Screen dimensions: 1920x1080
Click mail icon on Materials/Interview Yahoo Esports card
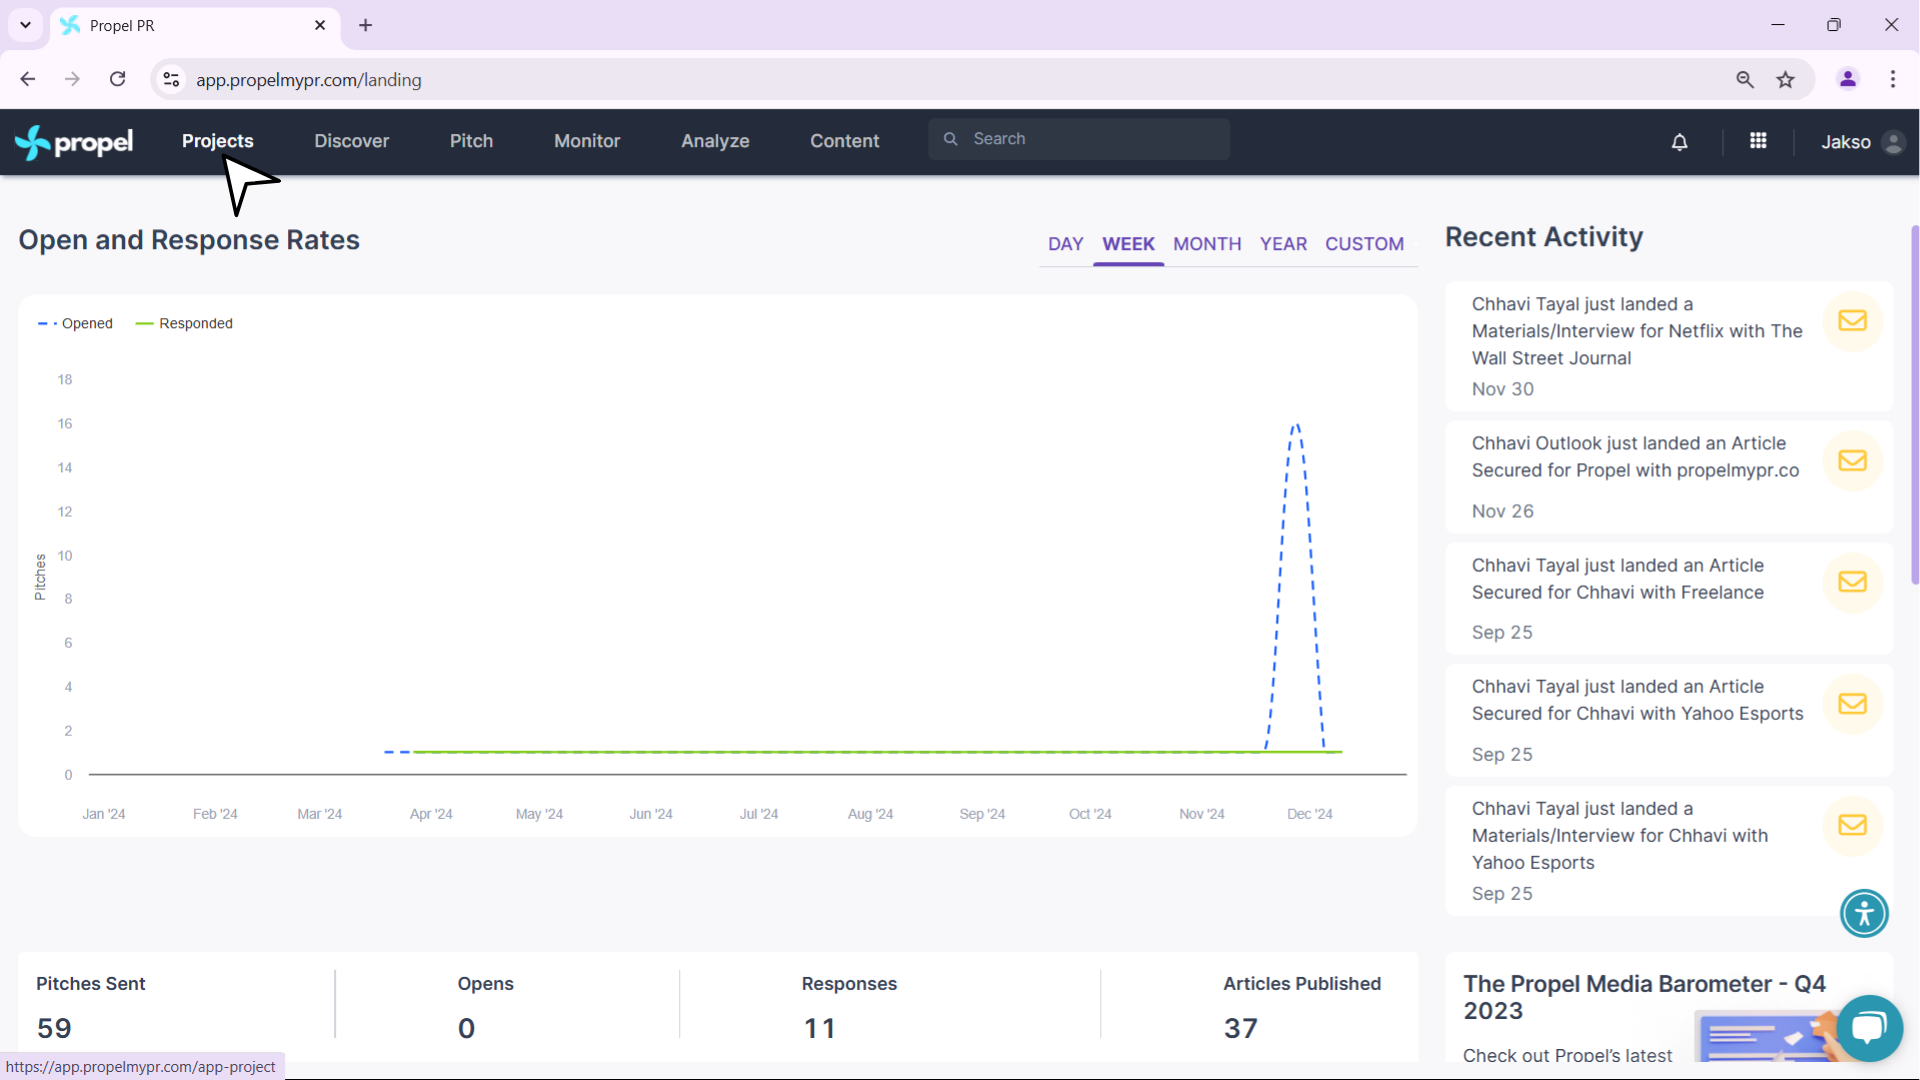1853,826
